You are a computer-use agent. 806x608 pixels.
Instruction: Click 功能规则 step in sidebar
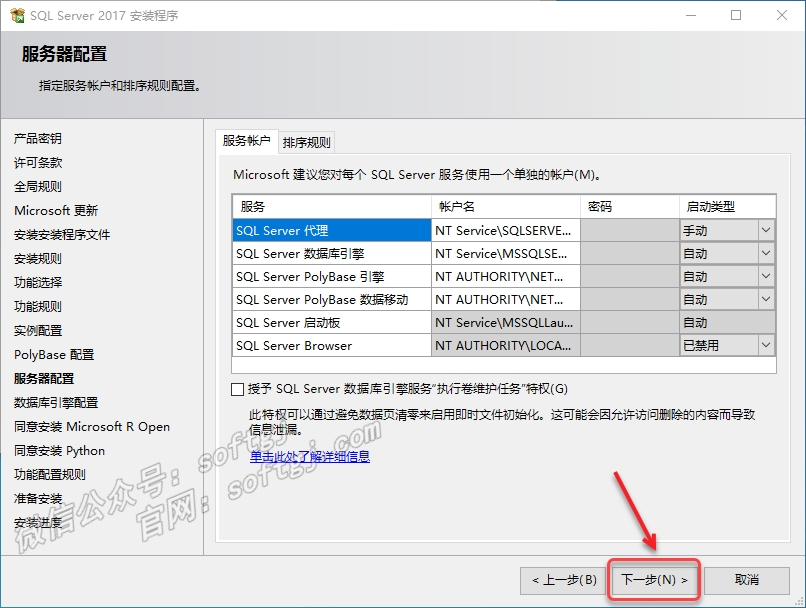(x=38, y=306)
